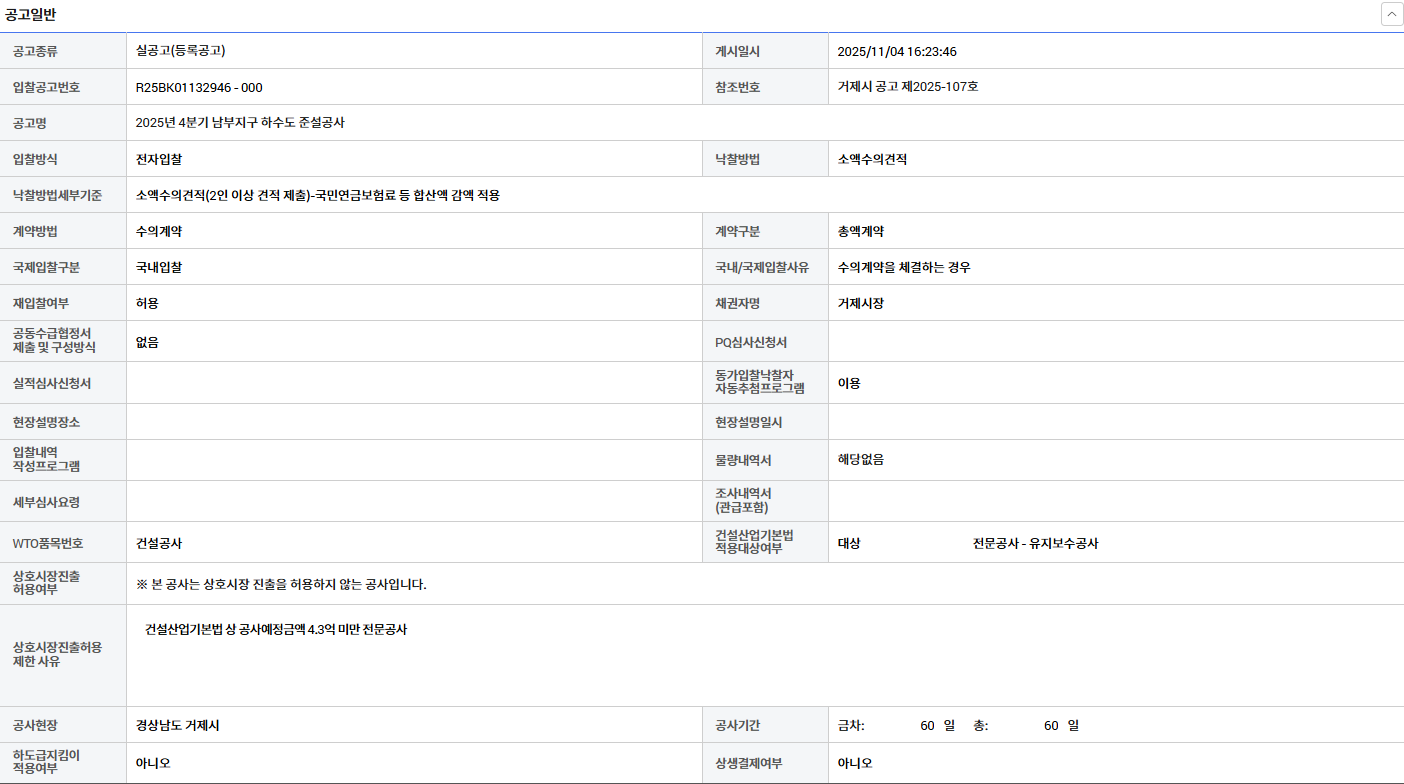Click the 소액수의견적 value next to 낙찰방법

pos(872,159)
